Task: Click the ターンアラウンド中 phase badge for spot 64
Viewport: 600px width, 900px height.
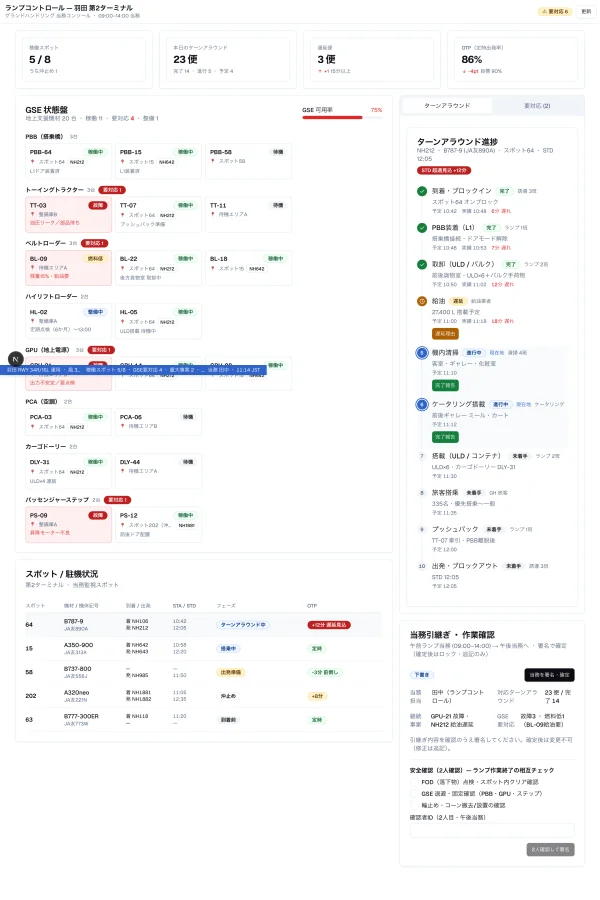Action: click(x=243, y=625)
